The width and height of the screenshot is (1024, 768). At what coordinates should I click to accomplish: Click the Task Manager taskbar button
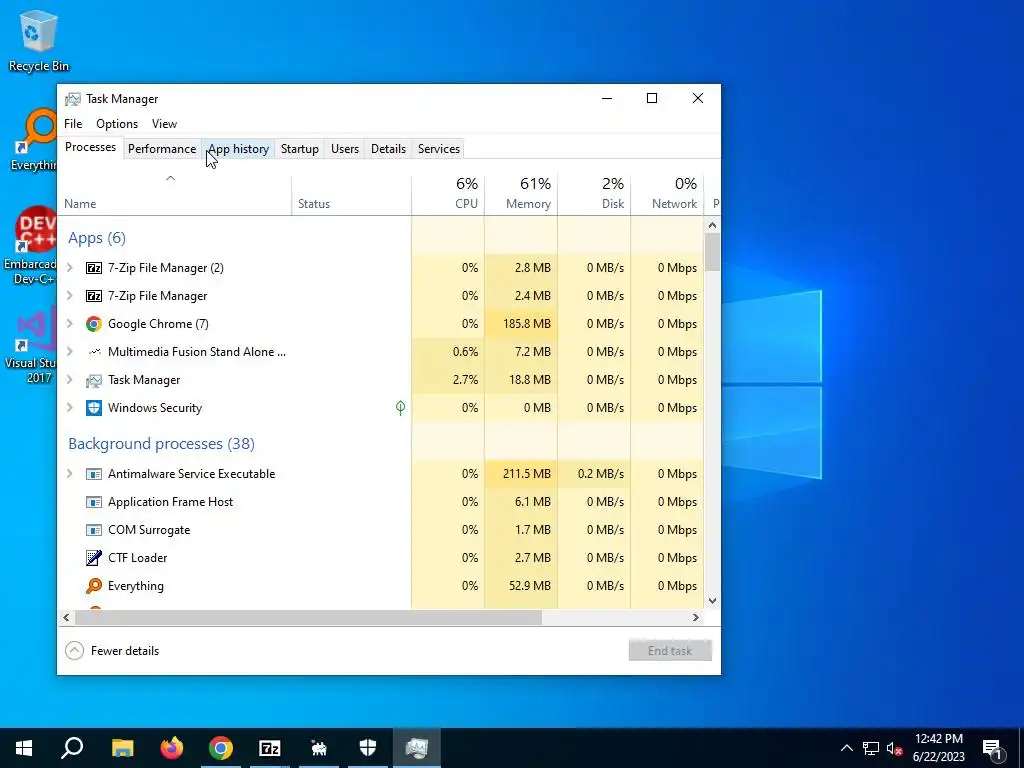417,748
